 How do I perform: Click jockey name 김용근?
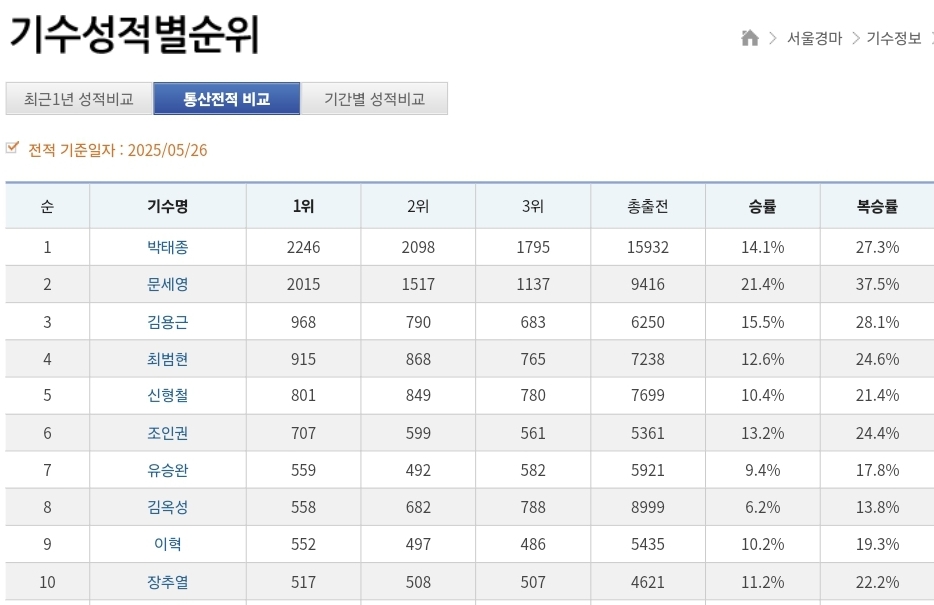click(x=167, y=322)
